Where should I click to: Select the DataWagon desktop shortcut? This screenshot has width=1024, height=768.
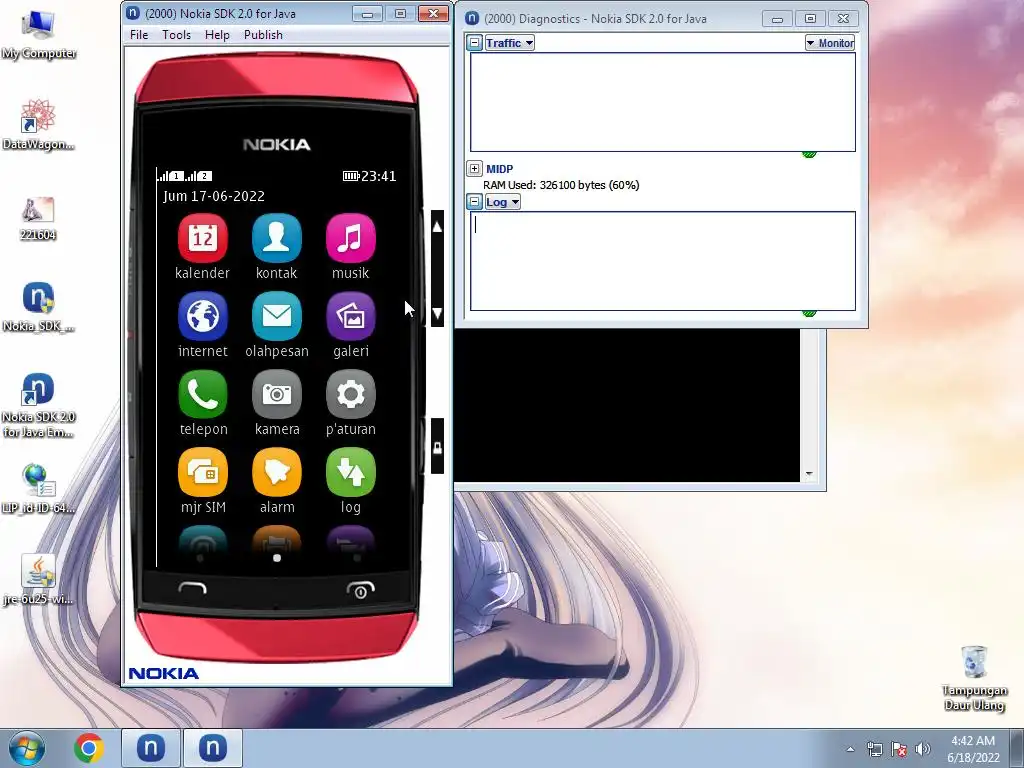pos(38,125)
